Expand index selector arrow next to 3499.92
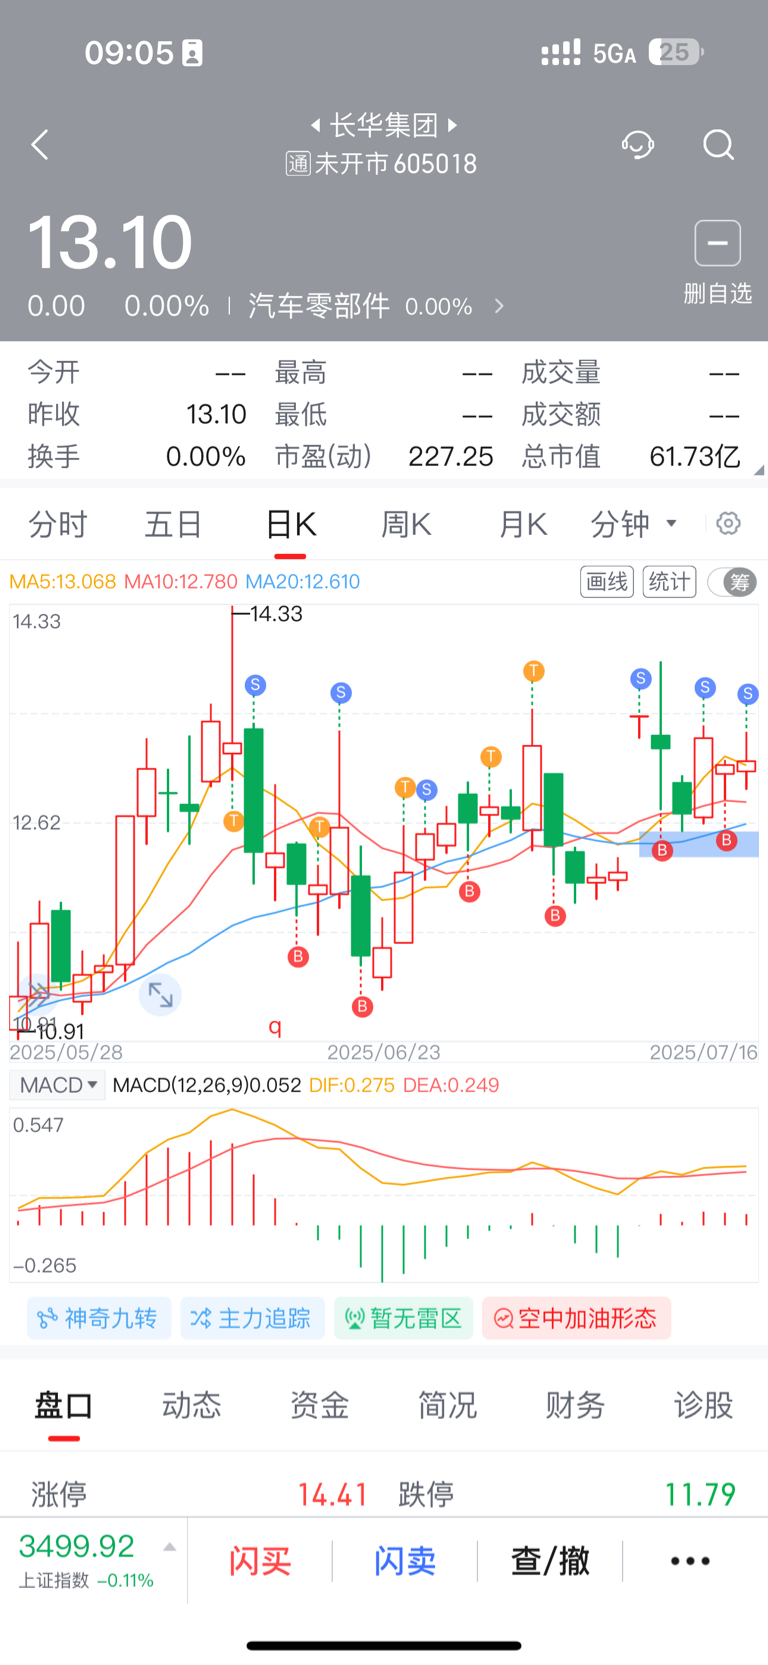 click(170, 1547)
